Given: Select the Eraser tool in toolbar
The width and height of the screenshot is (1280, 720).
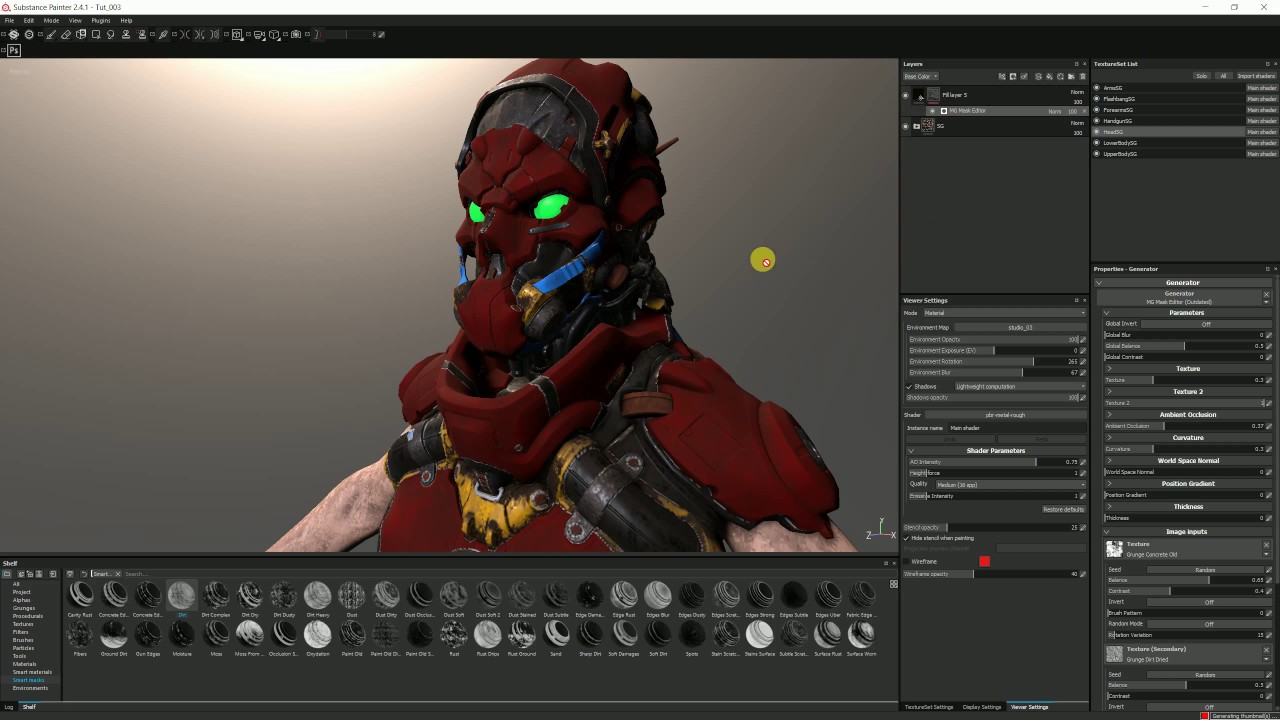Looking at the screenshot, I should [x=66, y=34].
